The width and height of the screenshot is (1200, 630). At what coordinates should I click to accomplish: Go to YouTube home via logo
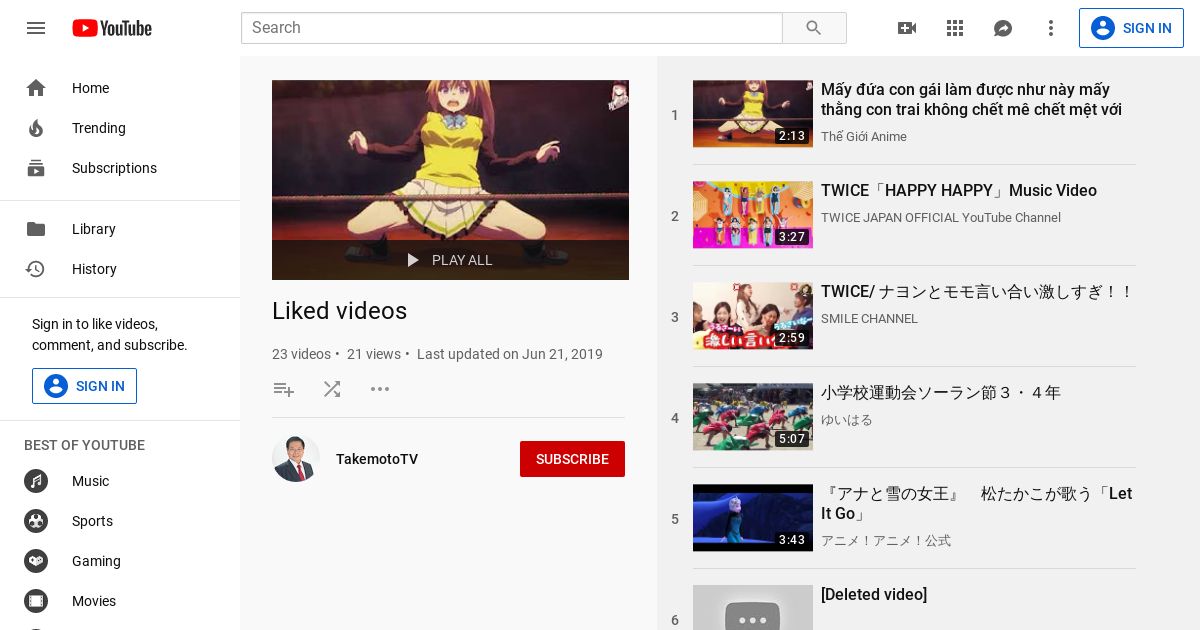pos(112,28)
